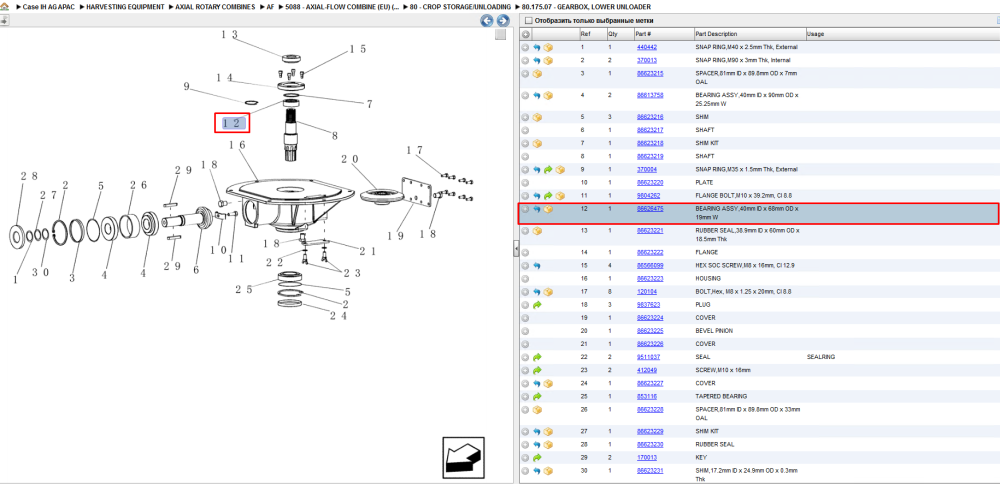
Task: Click the blue arrow icon for RUBBER SEAL 86623230
Action: 537,444
